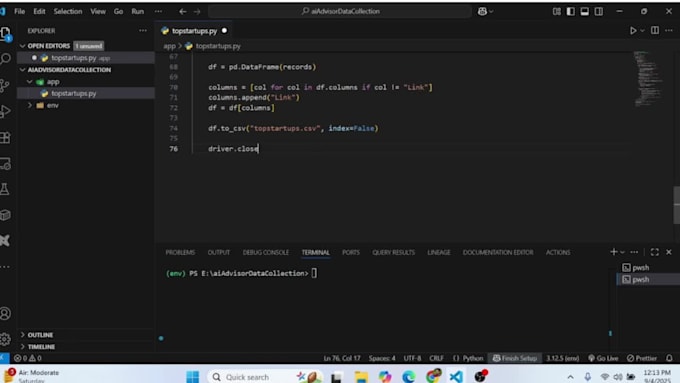Open Source Control view
The height and width of the screenshot is (383, 680).
click(5, 85)
